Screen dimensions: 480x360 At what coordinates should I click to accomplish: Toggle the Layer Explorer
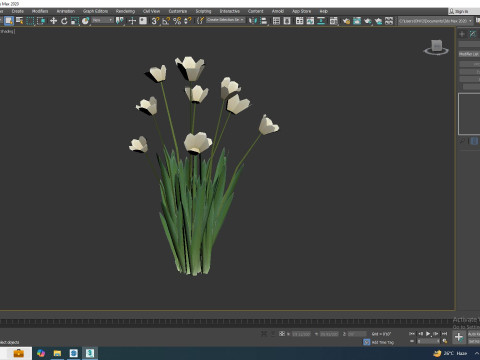(287, 21)
